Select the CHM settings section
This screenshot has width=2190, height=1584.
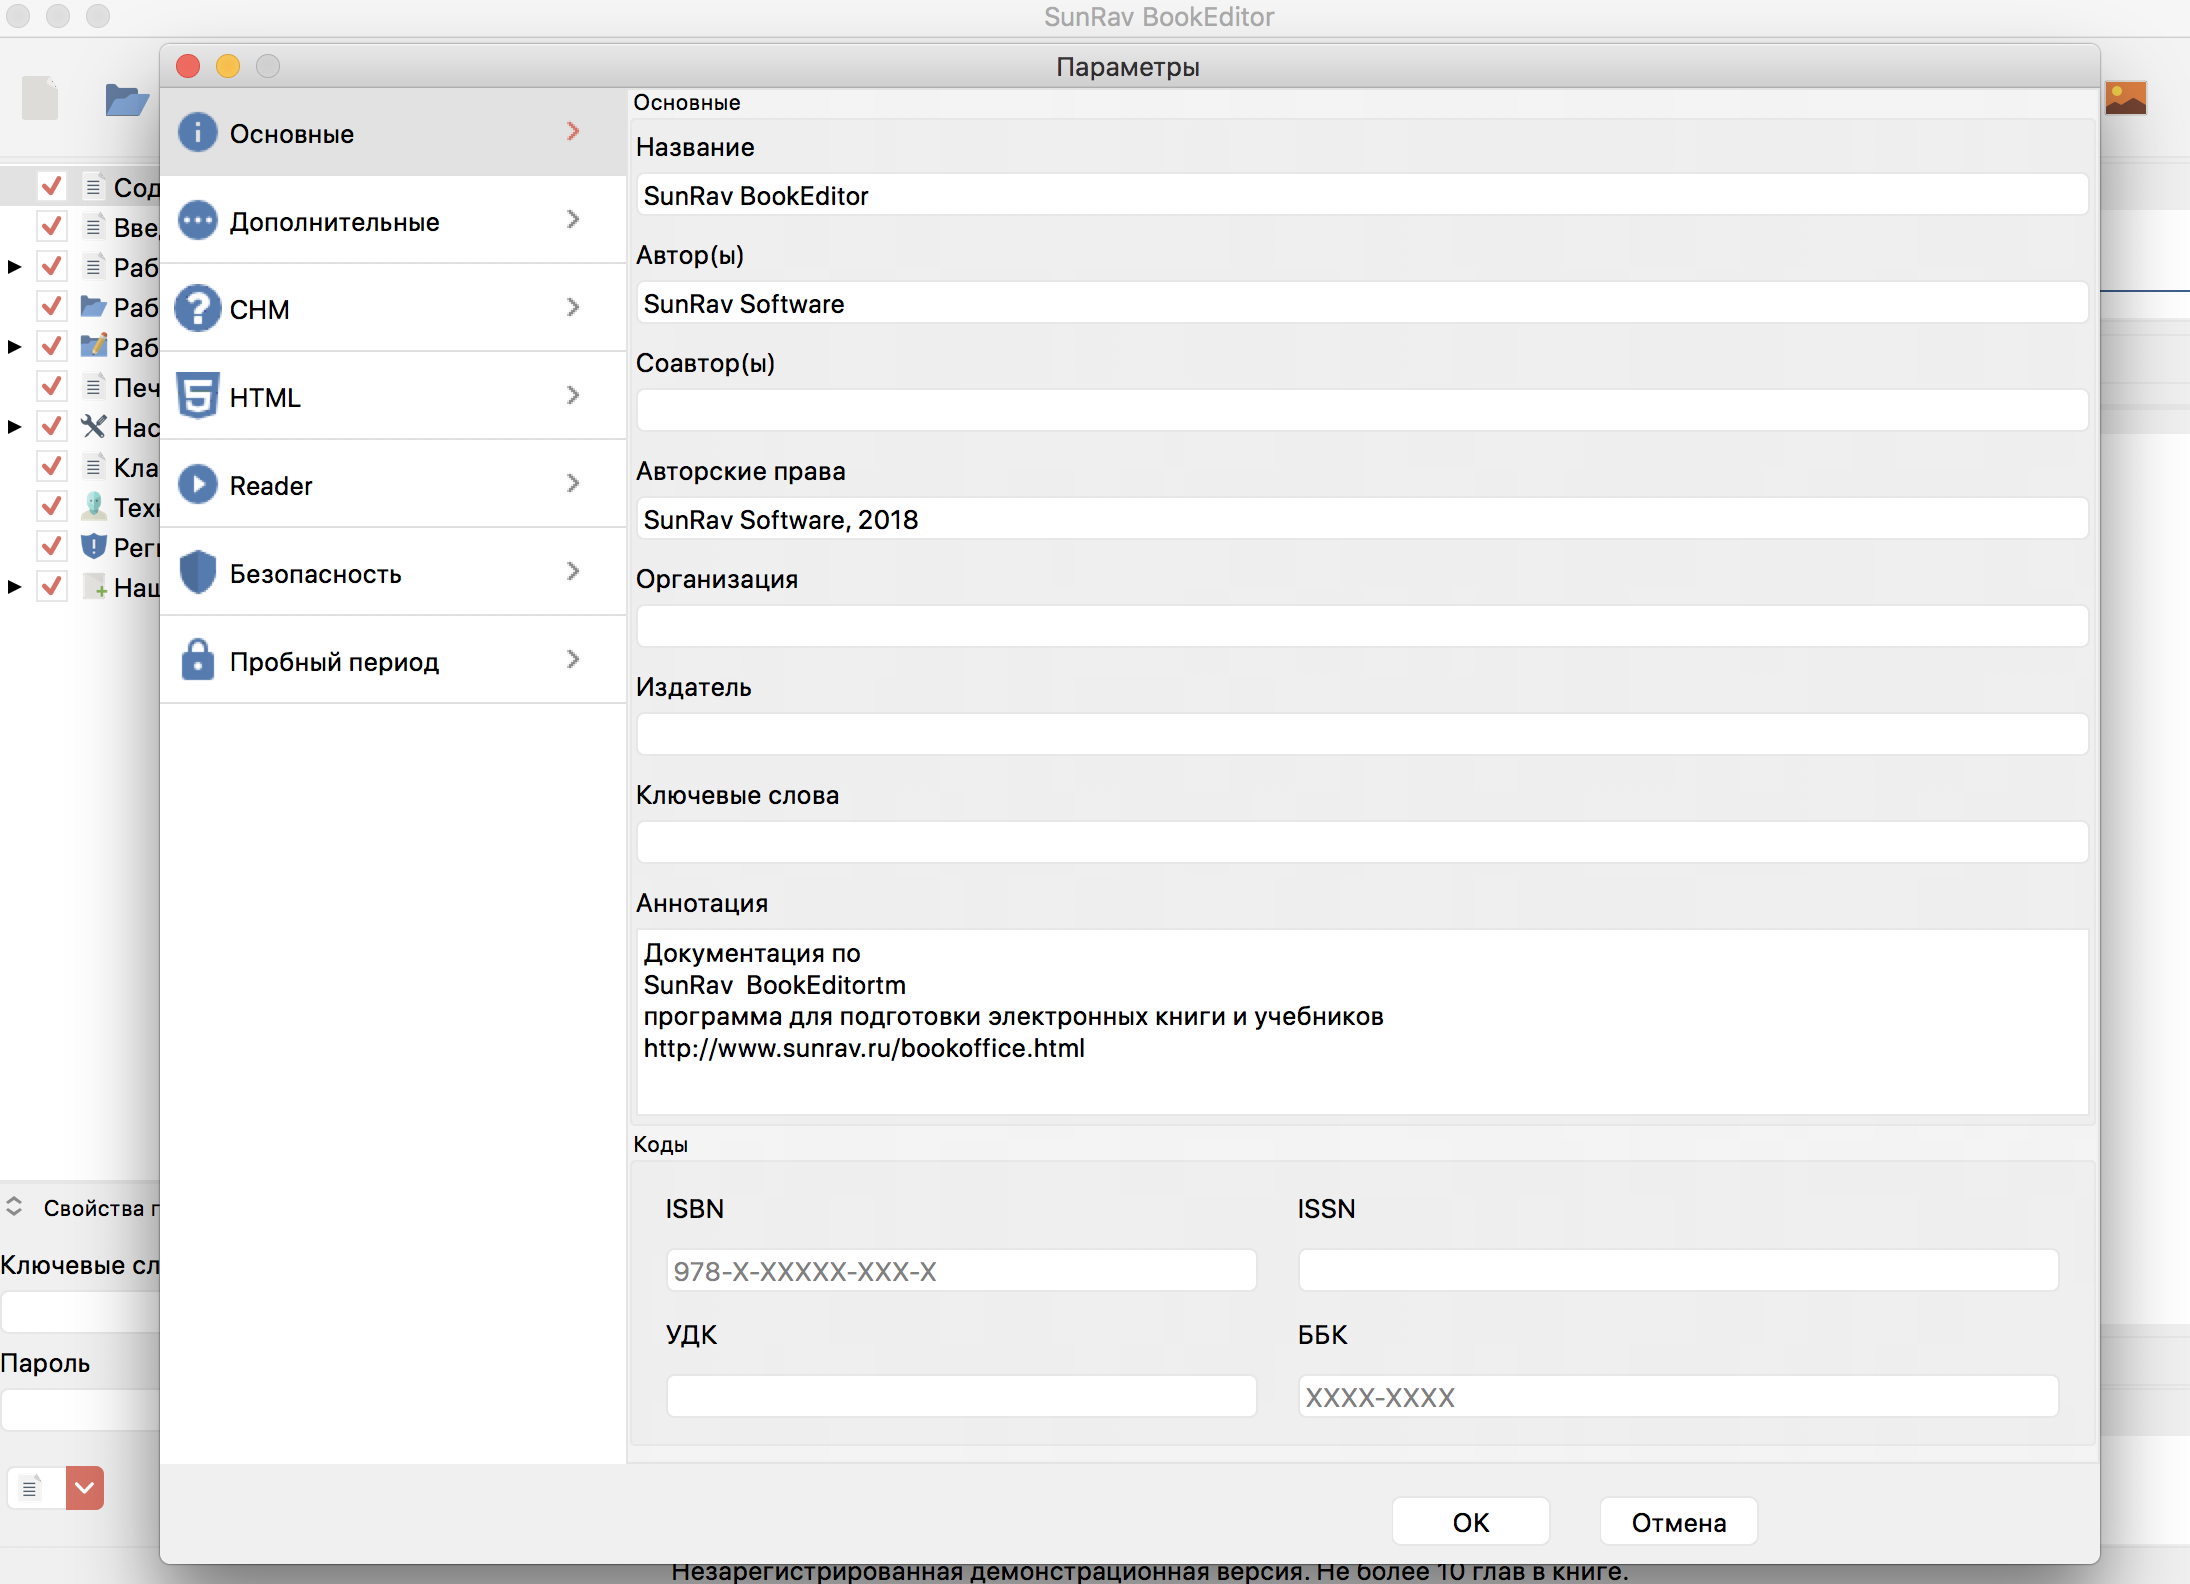tap(392, 308)
